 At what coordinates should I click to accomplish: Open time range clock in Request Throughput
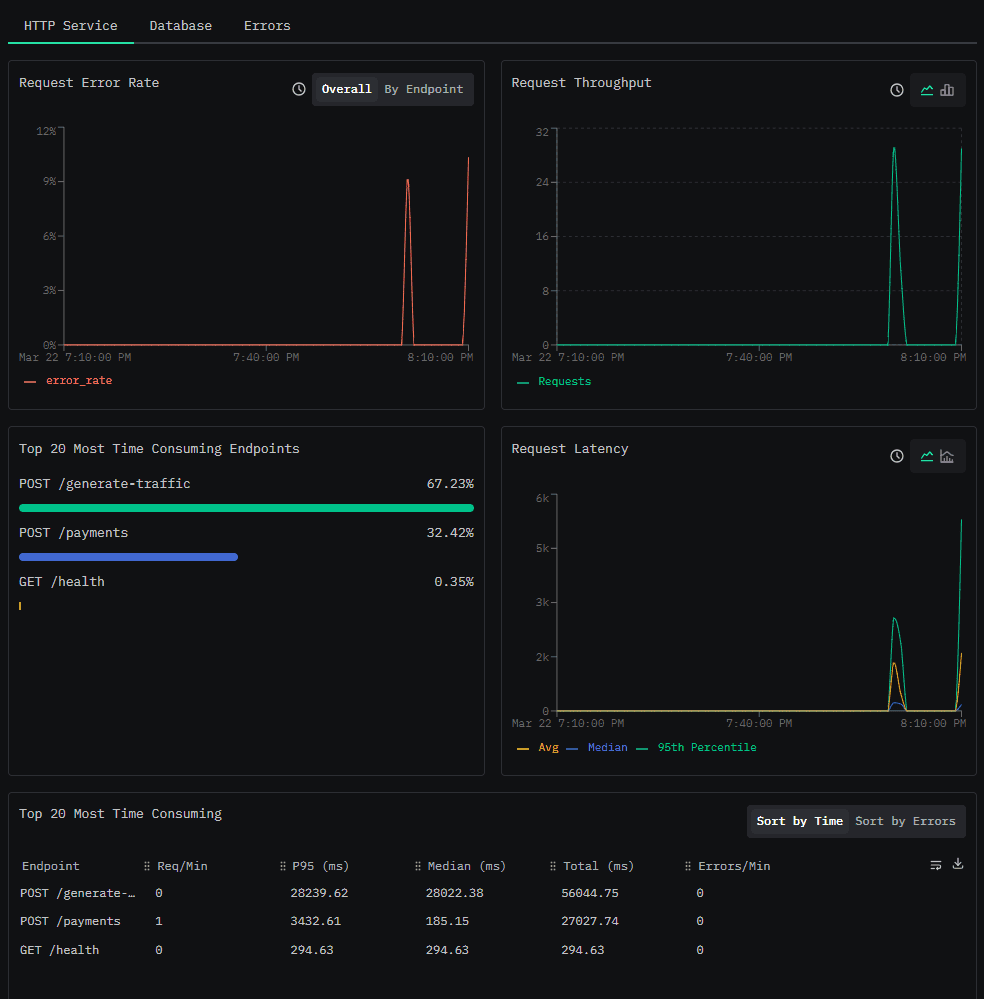click(897, 90)
